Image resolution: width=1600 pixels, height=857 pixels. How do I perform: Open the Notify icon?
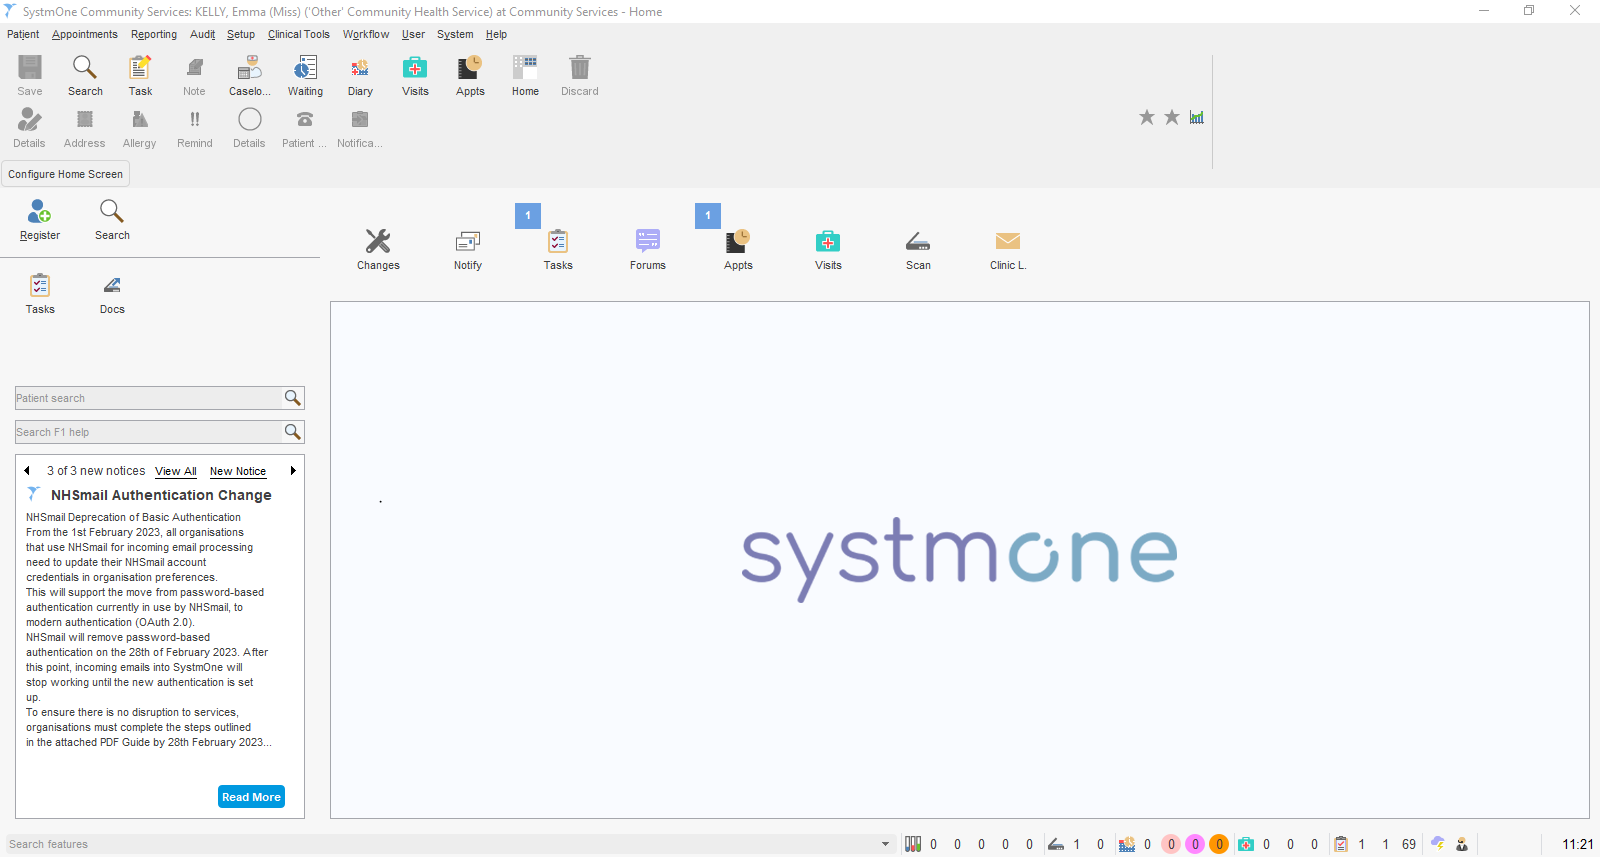(x=468, y=241)
